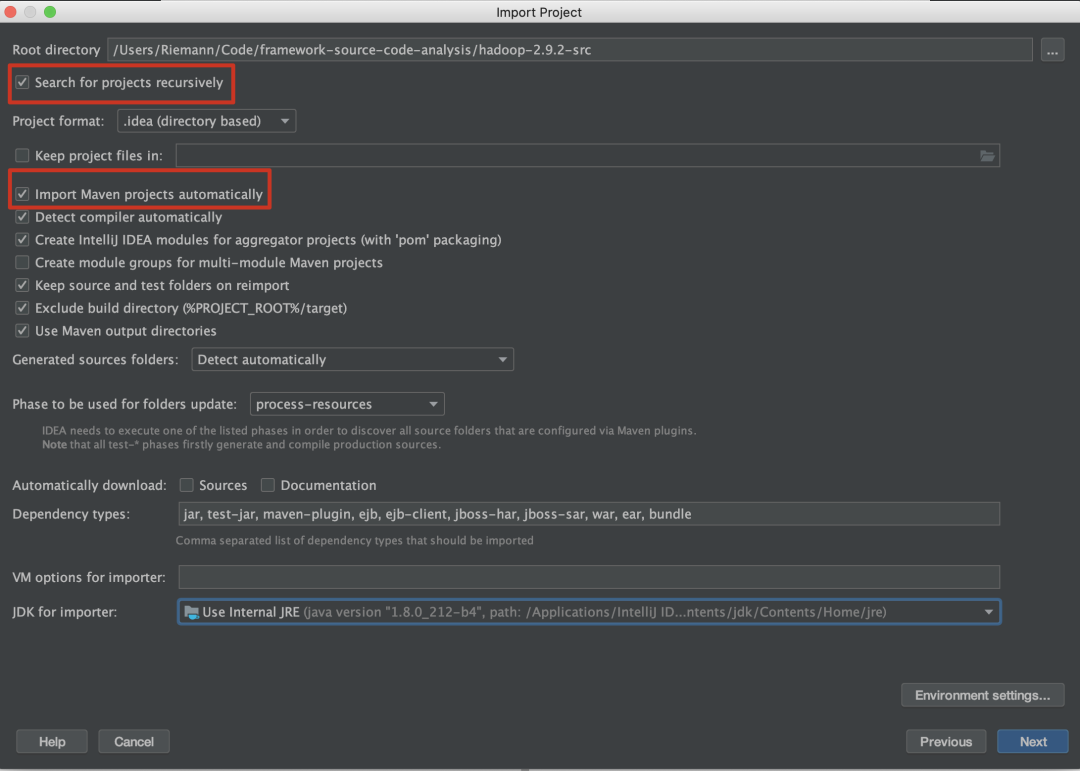Toggle Import Maven projects automatically checkbox
The width and height of the screenshot is (1080, 771).
(x=22, y=194)
